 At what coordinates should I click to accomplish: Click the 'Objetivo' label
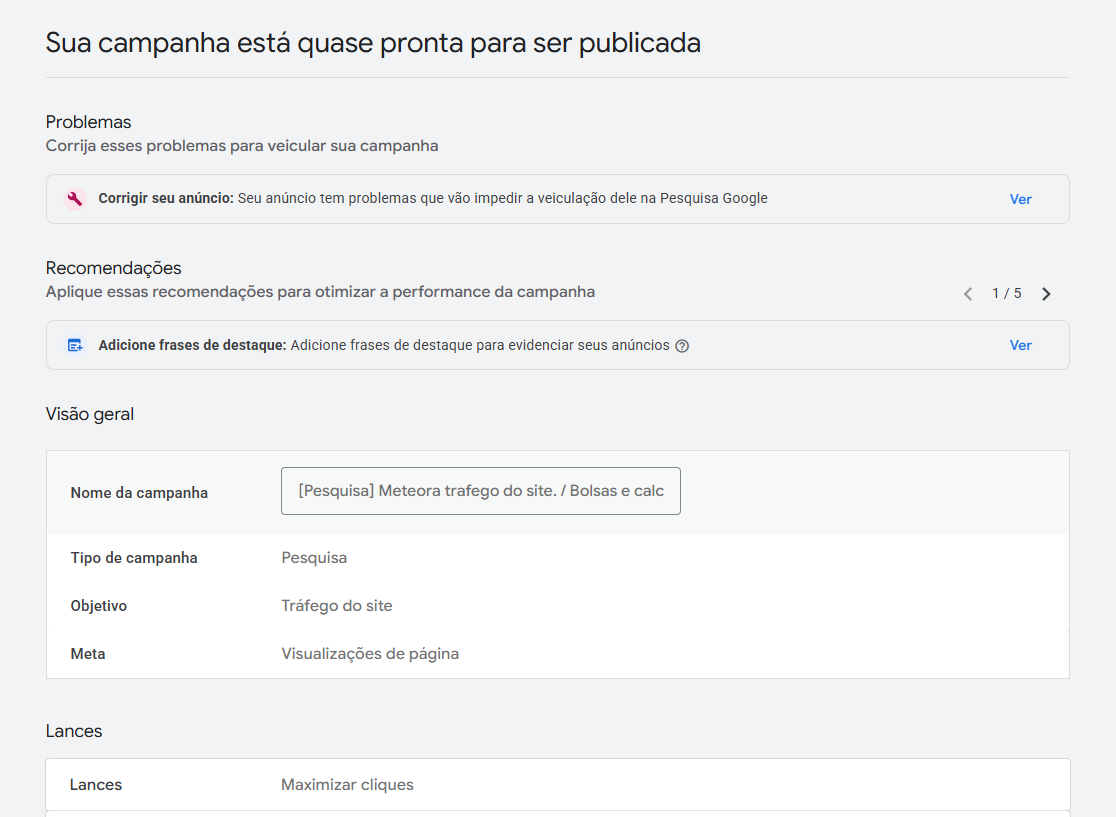pos(99,606)
